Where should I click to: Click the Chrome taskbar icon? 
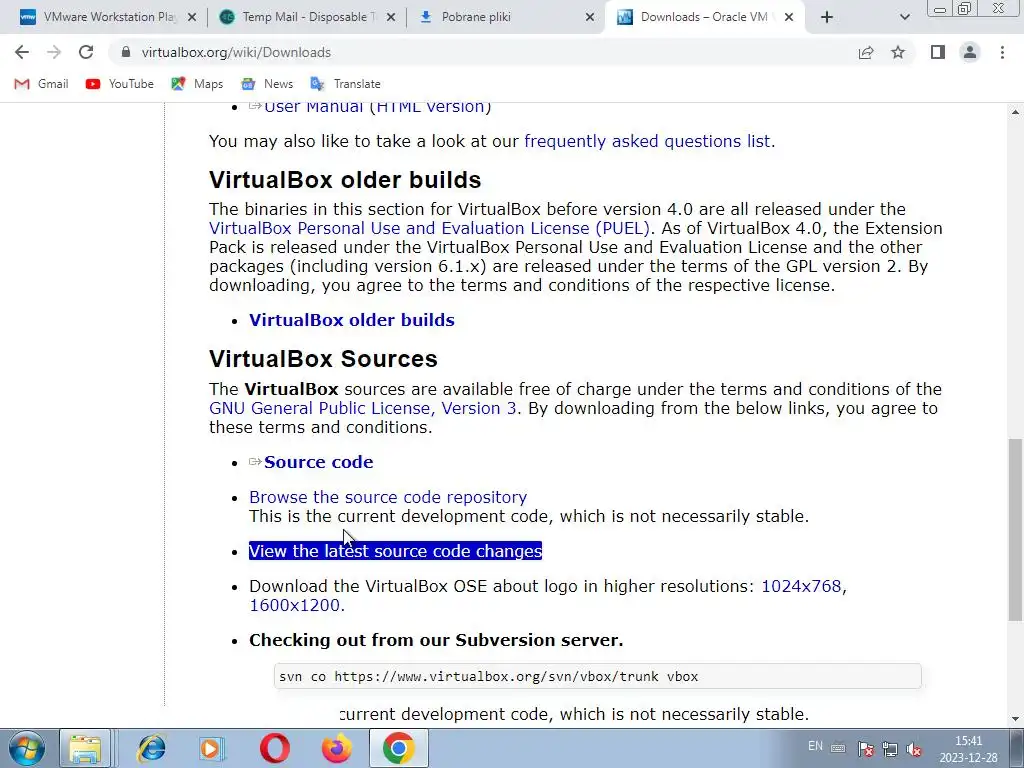(x=398, y=748)
